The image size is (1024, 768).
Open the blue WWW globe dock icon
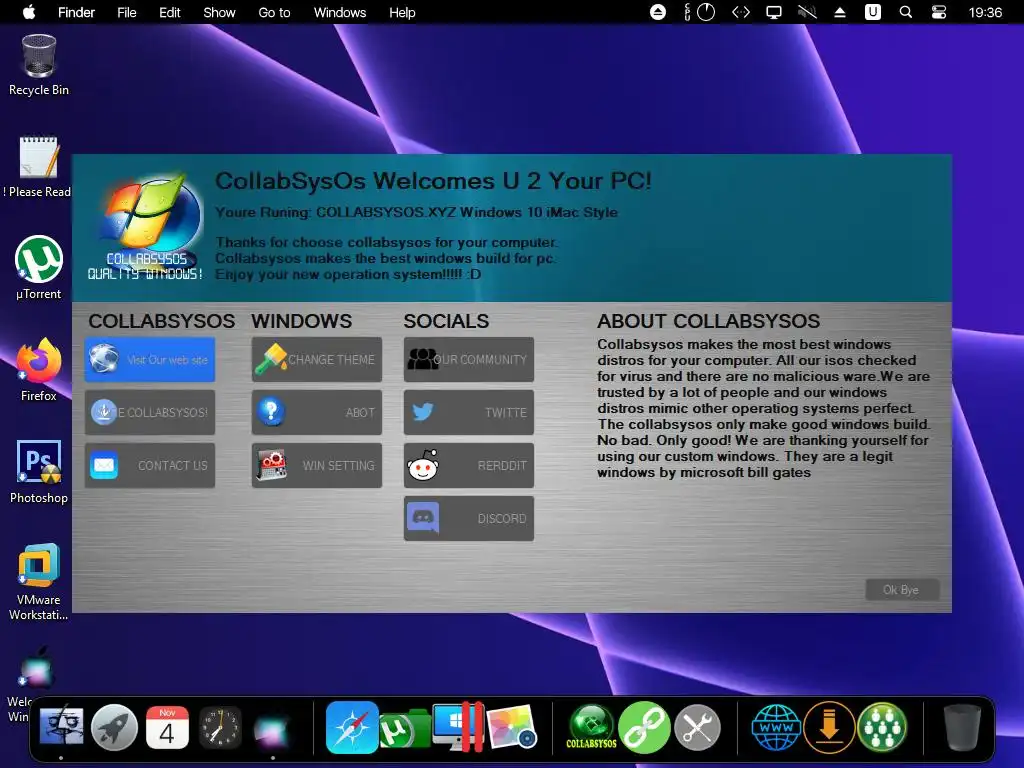coord(776,727)
